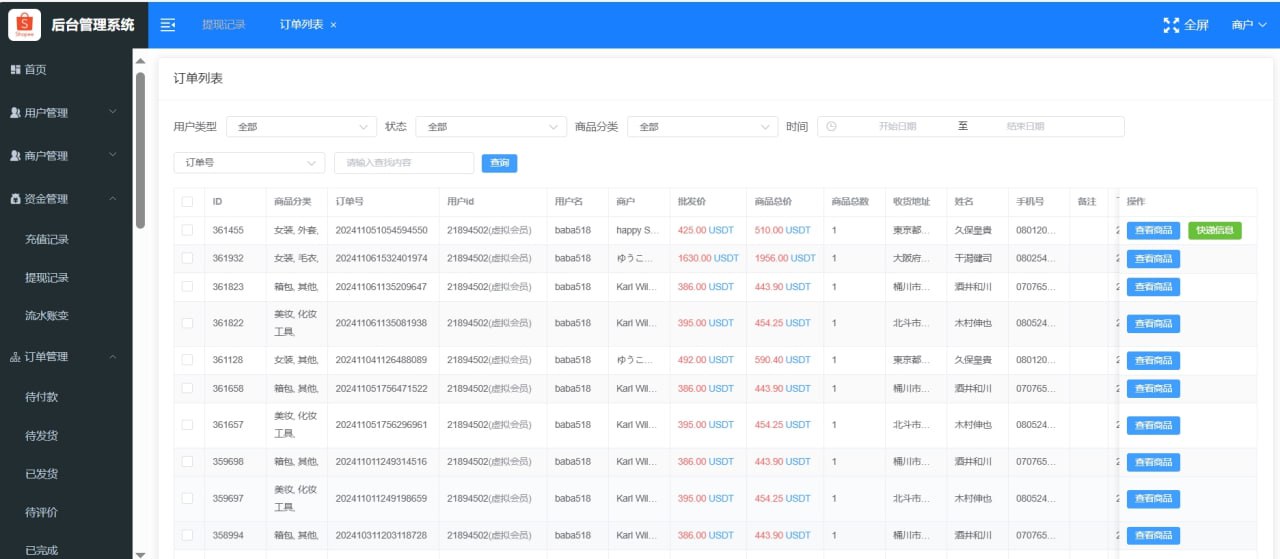This screenshot has width=1280, height=559.
Task: Click 查看商品 for order 361128
Action: pos(1153,360)
